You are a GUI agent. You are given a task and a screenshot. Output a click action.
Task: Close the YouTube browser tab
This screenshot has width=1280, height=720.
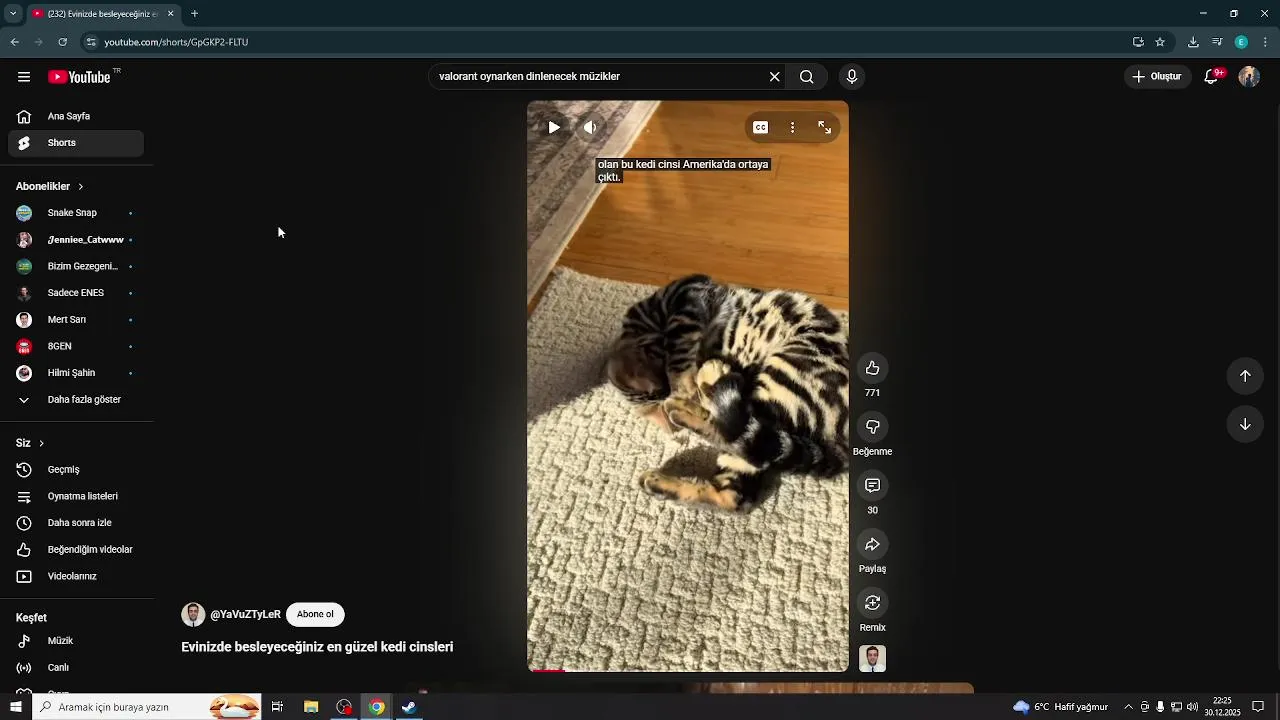(170, 14)
